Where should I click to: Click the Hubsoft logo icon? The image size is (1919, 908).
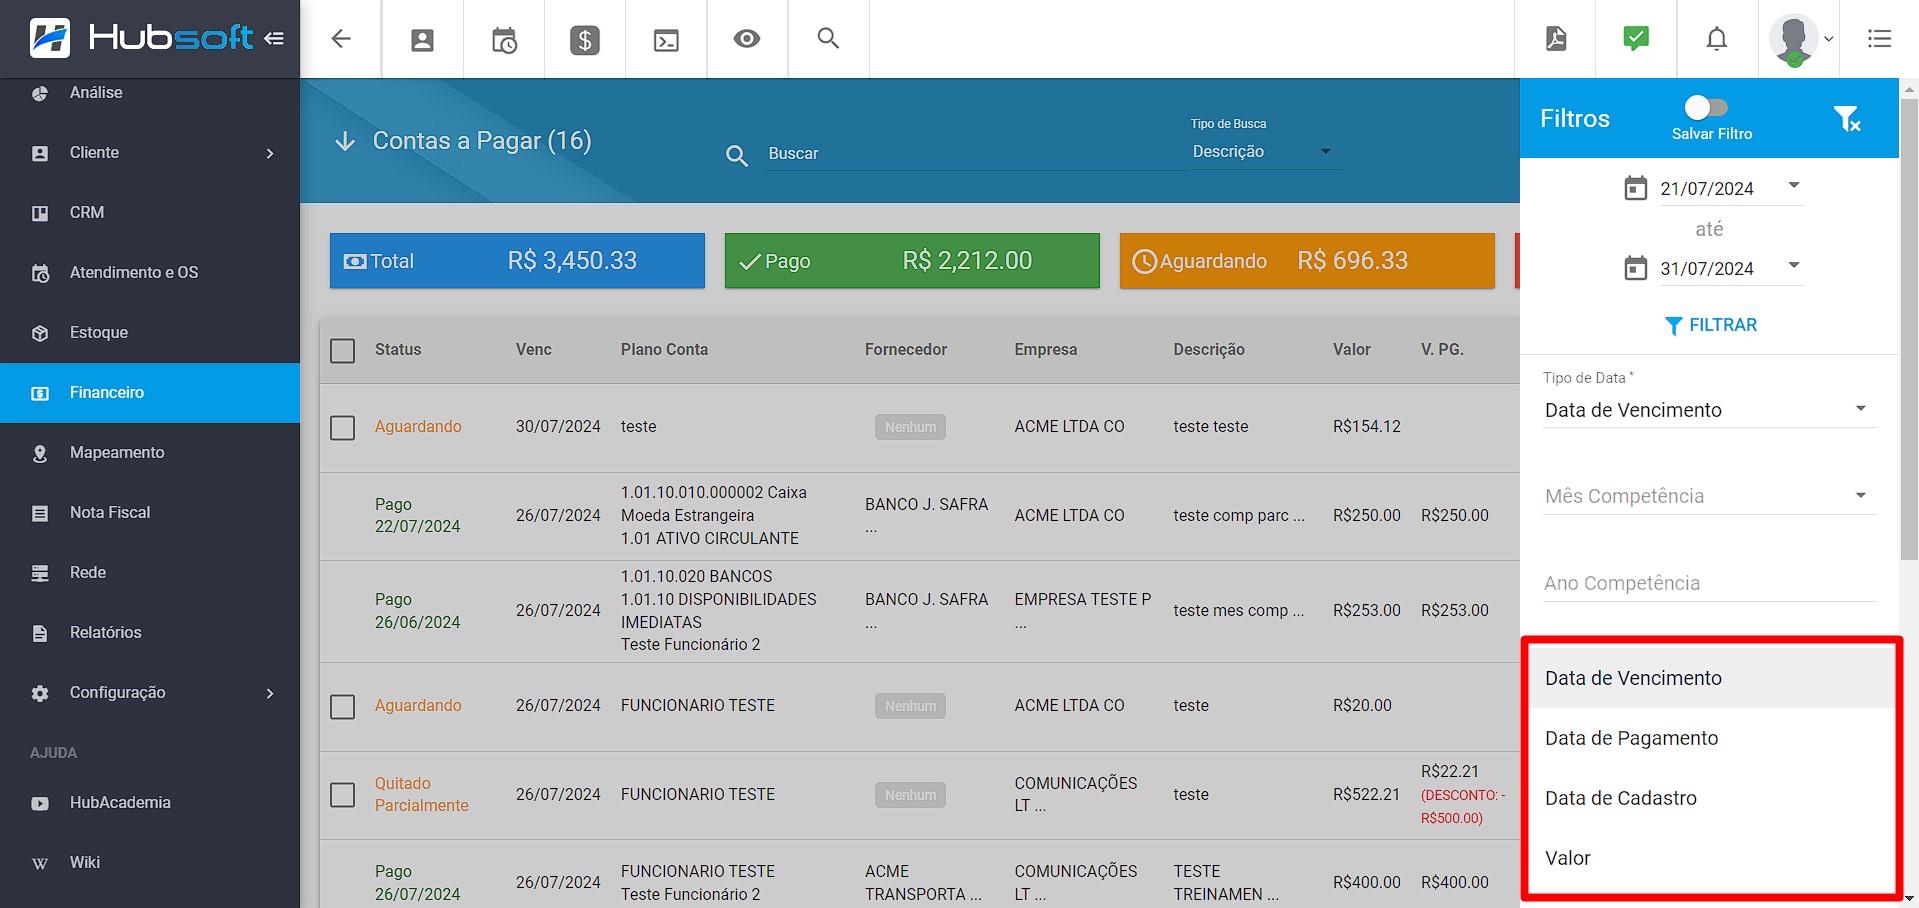point(50,38)
